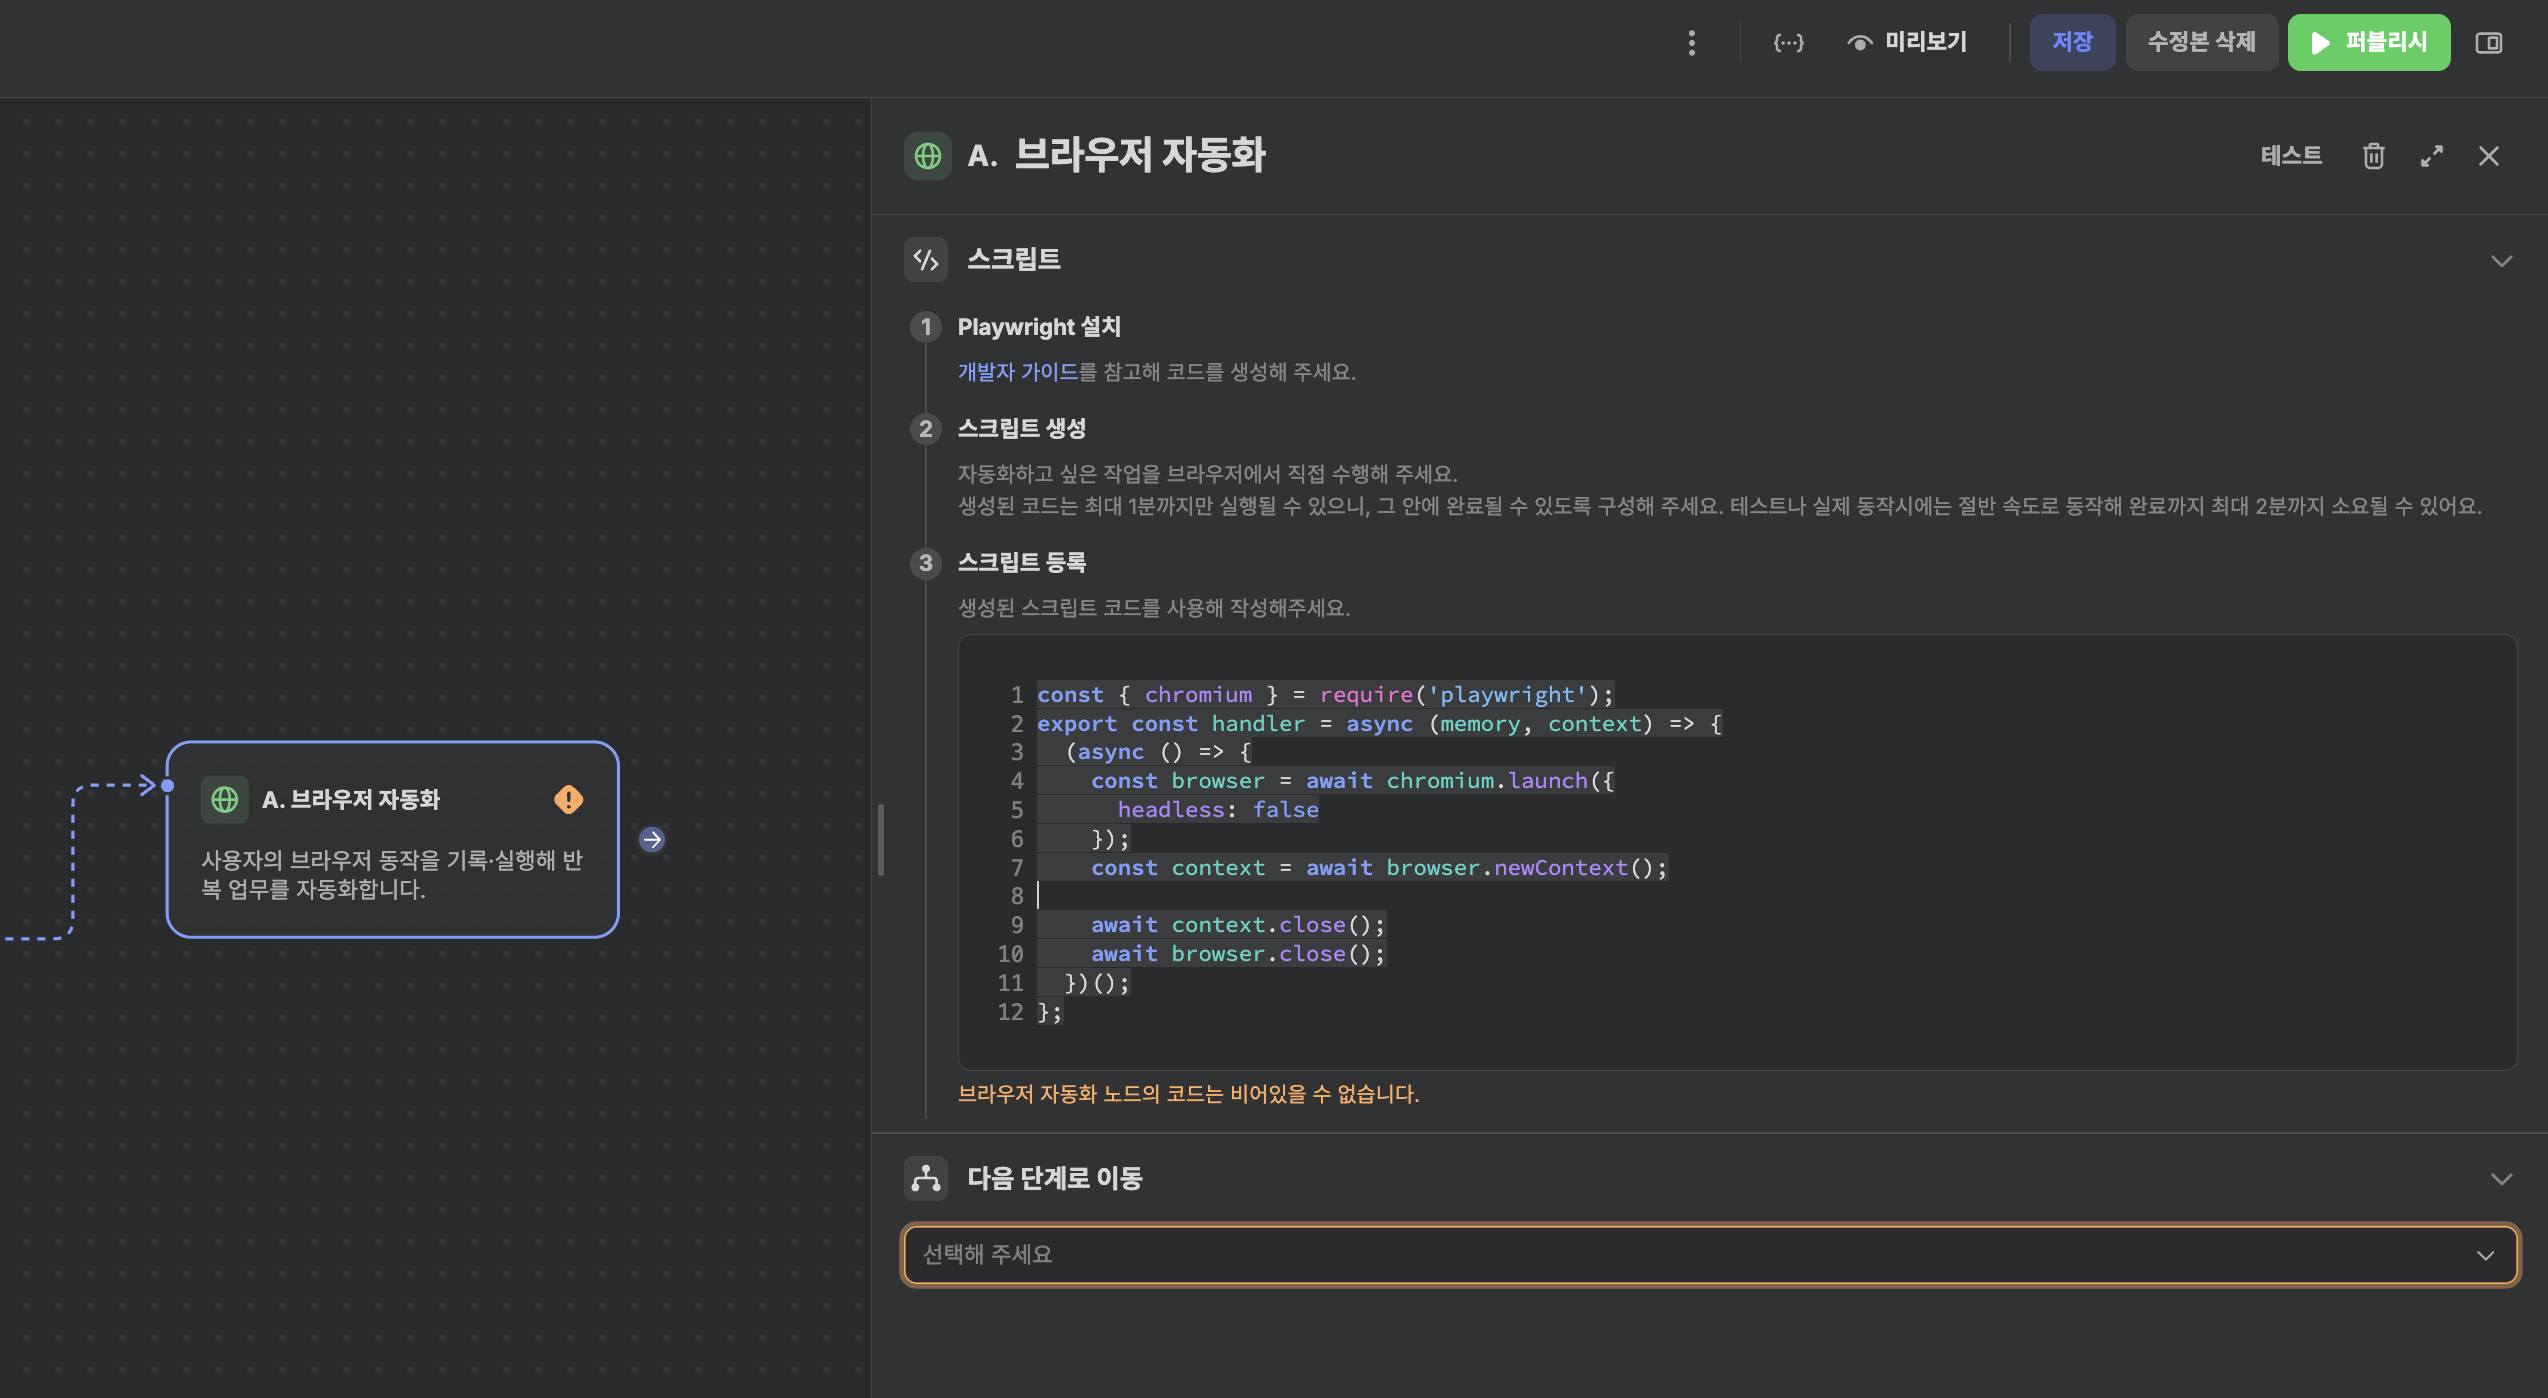Open the 개발자 가이드 link
2548x1398 pixels.
click(x=1017, y=372)
